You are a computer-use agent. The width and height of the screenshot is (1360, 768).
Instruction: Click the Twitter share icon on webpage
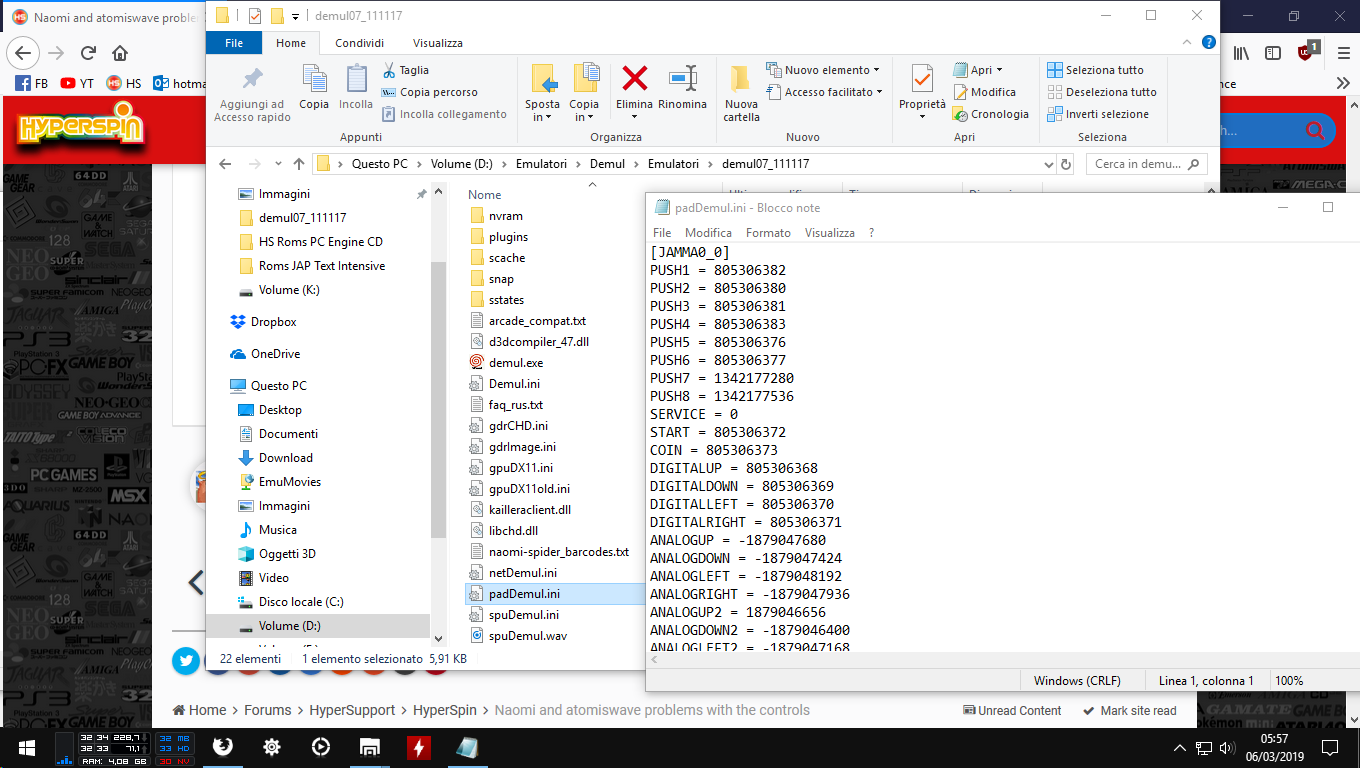coord(186,660)
